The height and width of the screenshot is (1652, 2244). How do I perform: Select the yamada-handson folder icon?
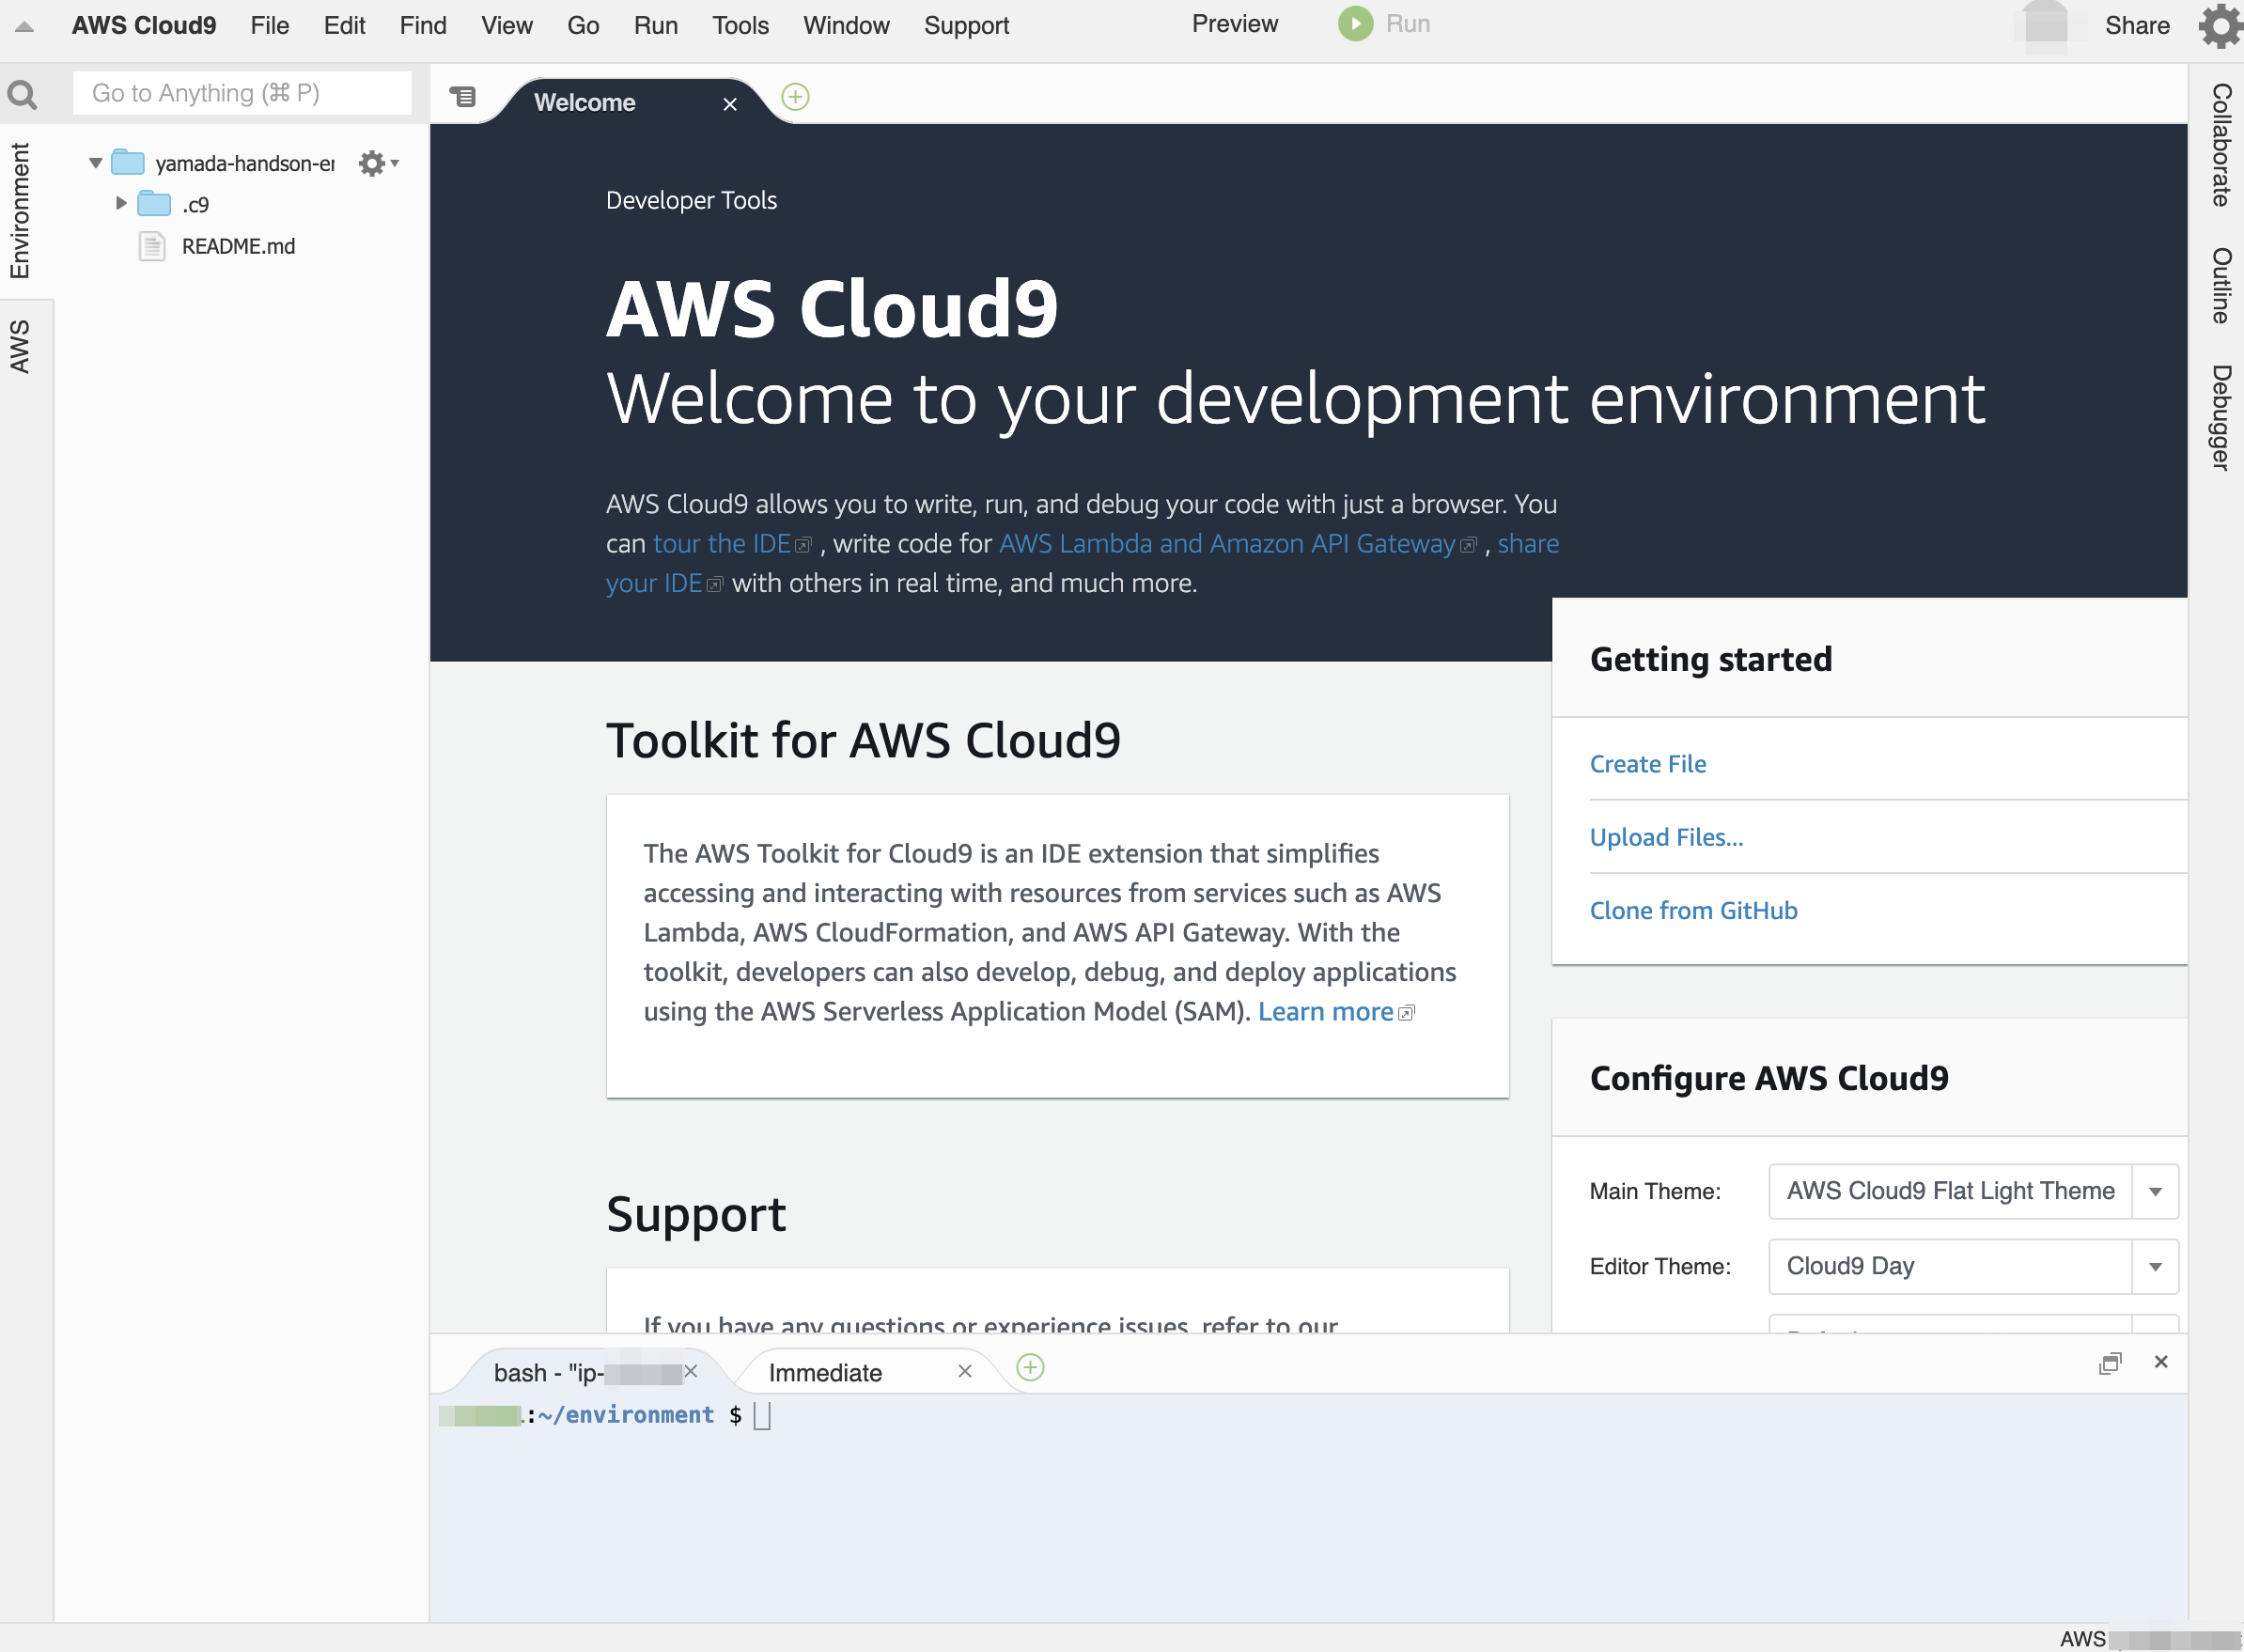pos(127,162)
